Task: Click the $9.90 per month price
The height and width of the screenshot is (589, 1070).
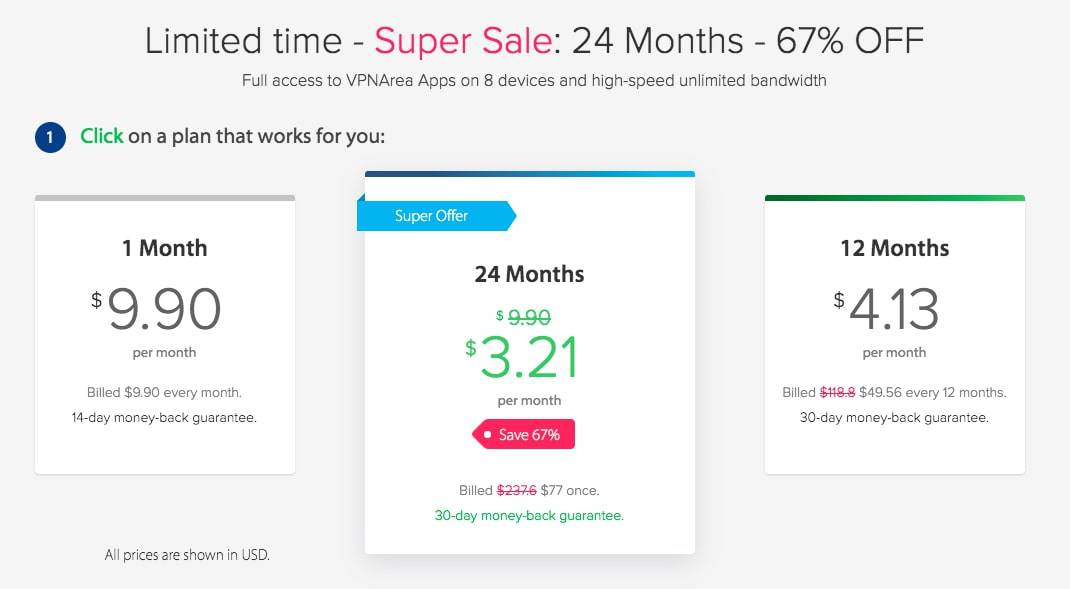Action: pyautogui.click(x=156, y=309)
